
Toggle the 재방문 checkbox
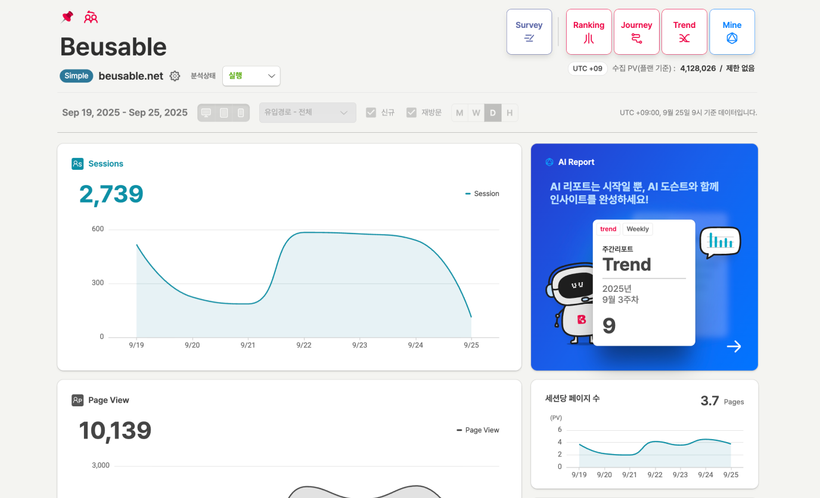(x=411, y=113)
